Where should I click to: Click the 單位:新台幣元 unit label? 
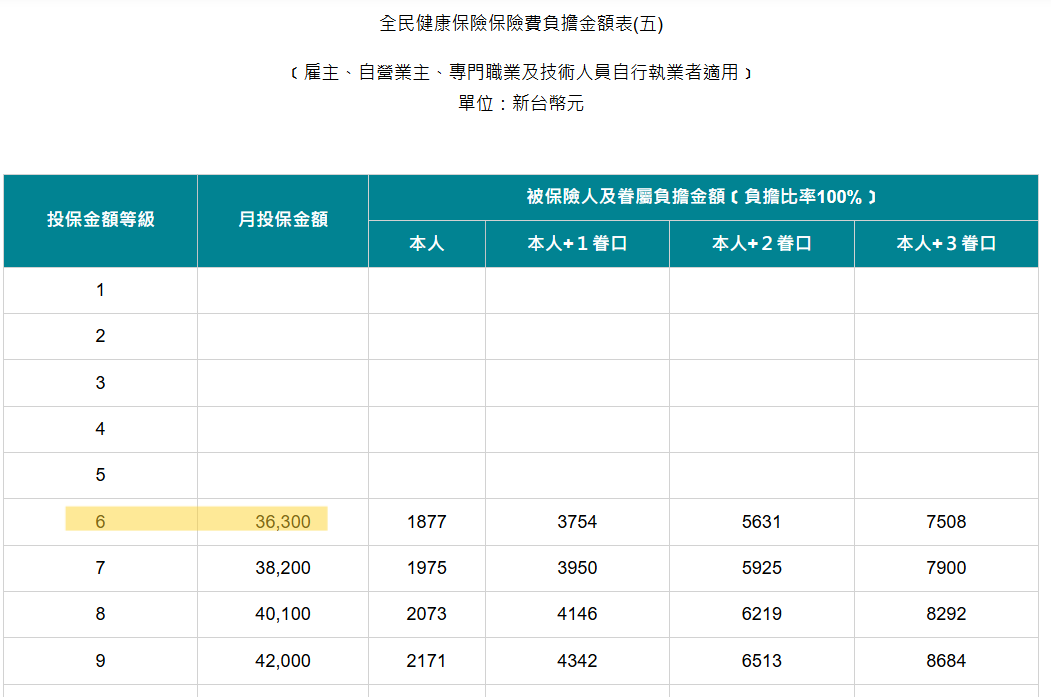click(521, 103)
